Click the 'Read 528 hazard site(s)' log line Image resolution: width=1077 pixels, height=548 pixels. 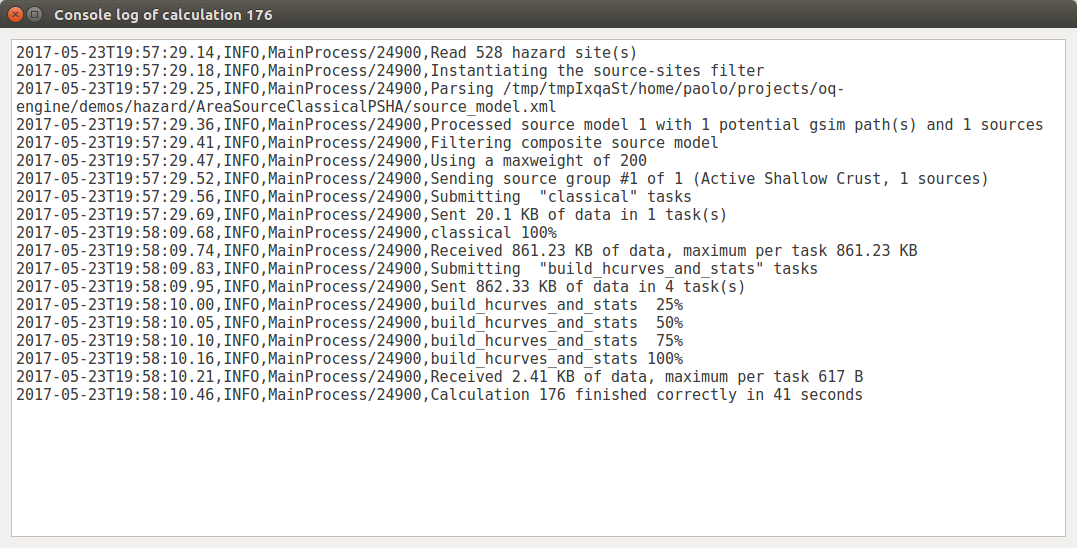point(533,53)
